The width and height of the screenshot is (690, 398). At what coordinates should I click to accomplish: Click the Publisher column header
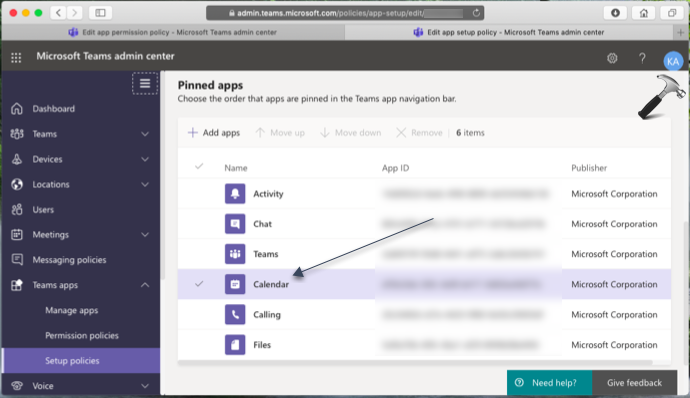[589, 168]
